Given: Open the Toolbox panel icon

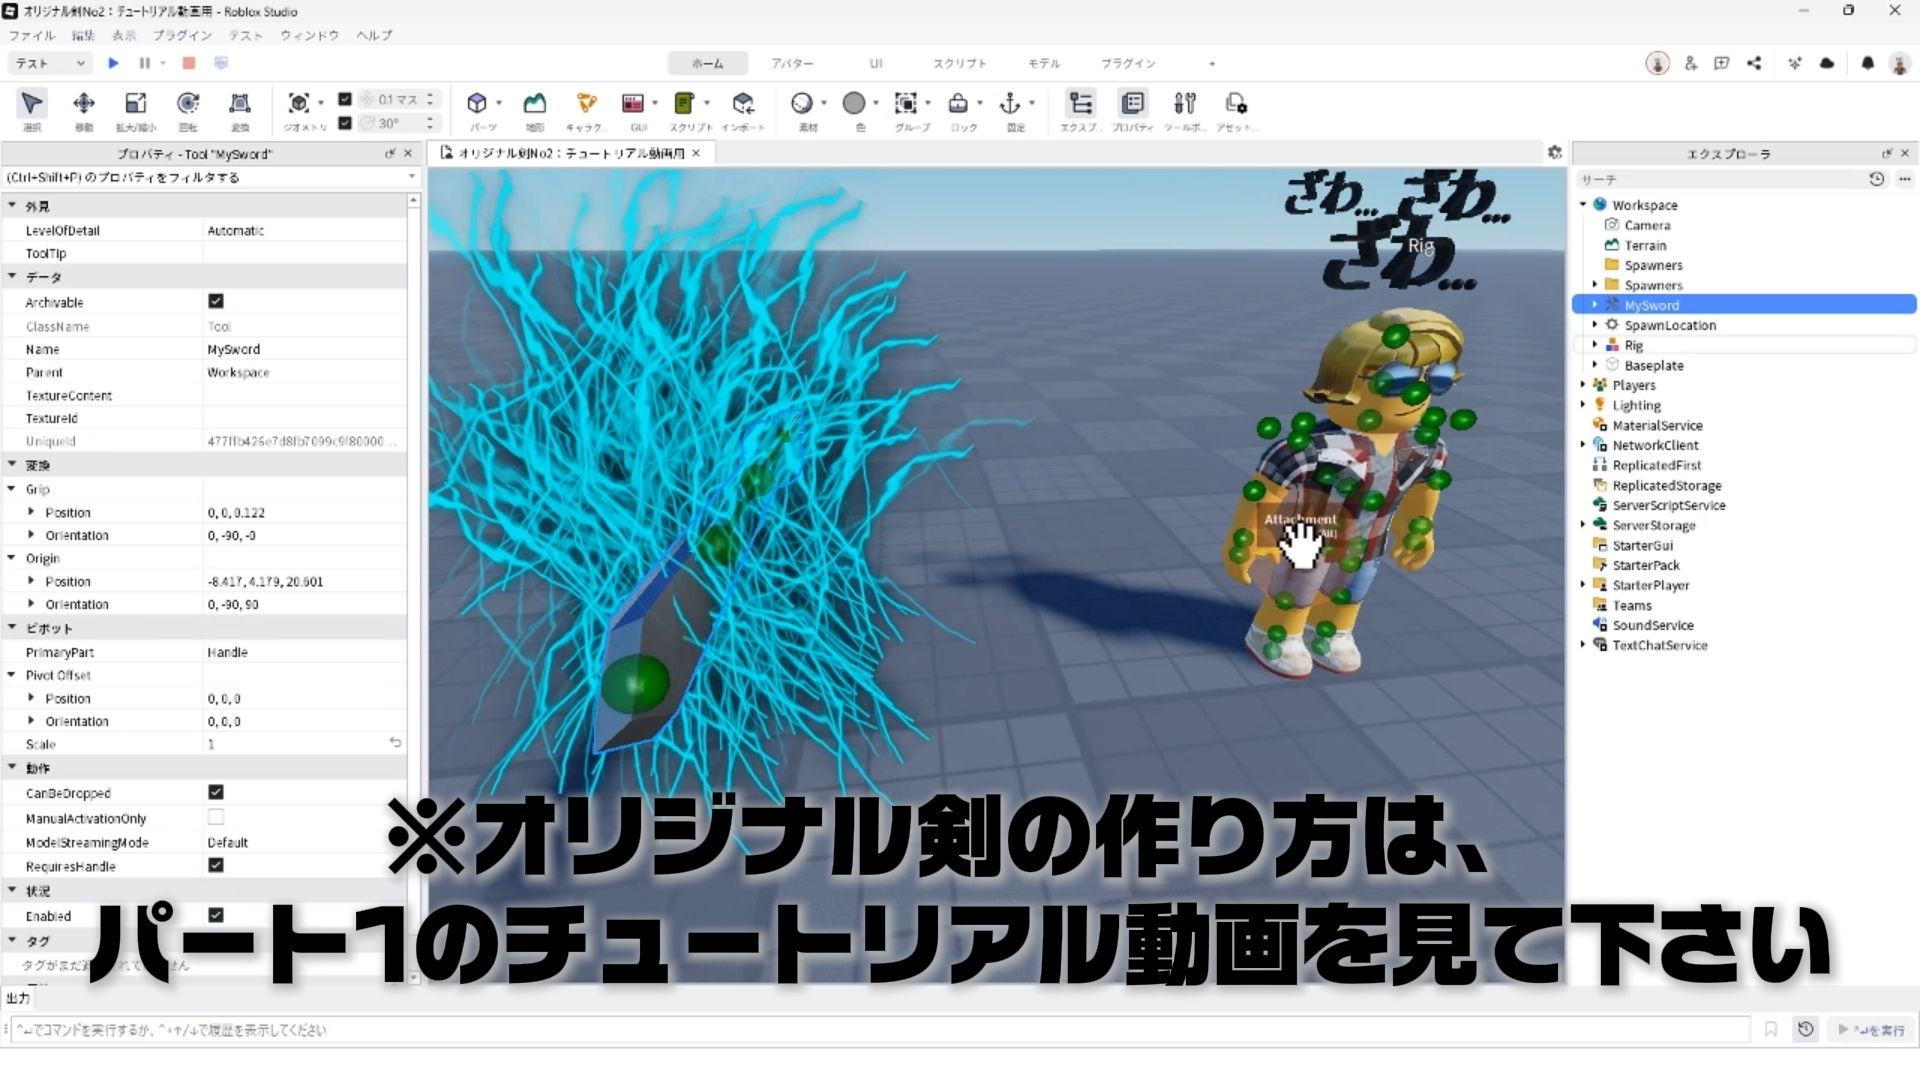Looking at the screenshot, I should 1185,104.
